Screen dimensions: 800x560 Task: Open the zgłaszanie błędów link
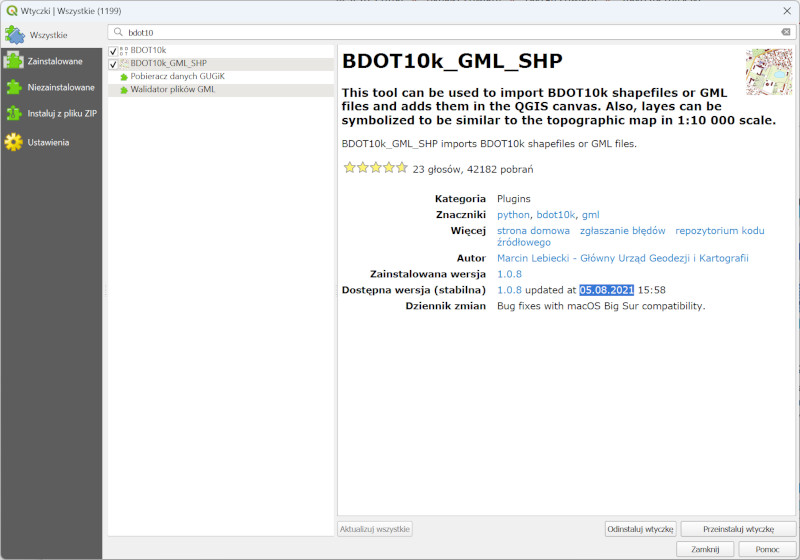point(622,231)
